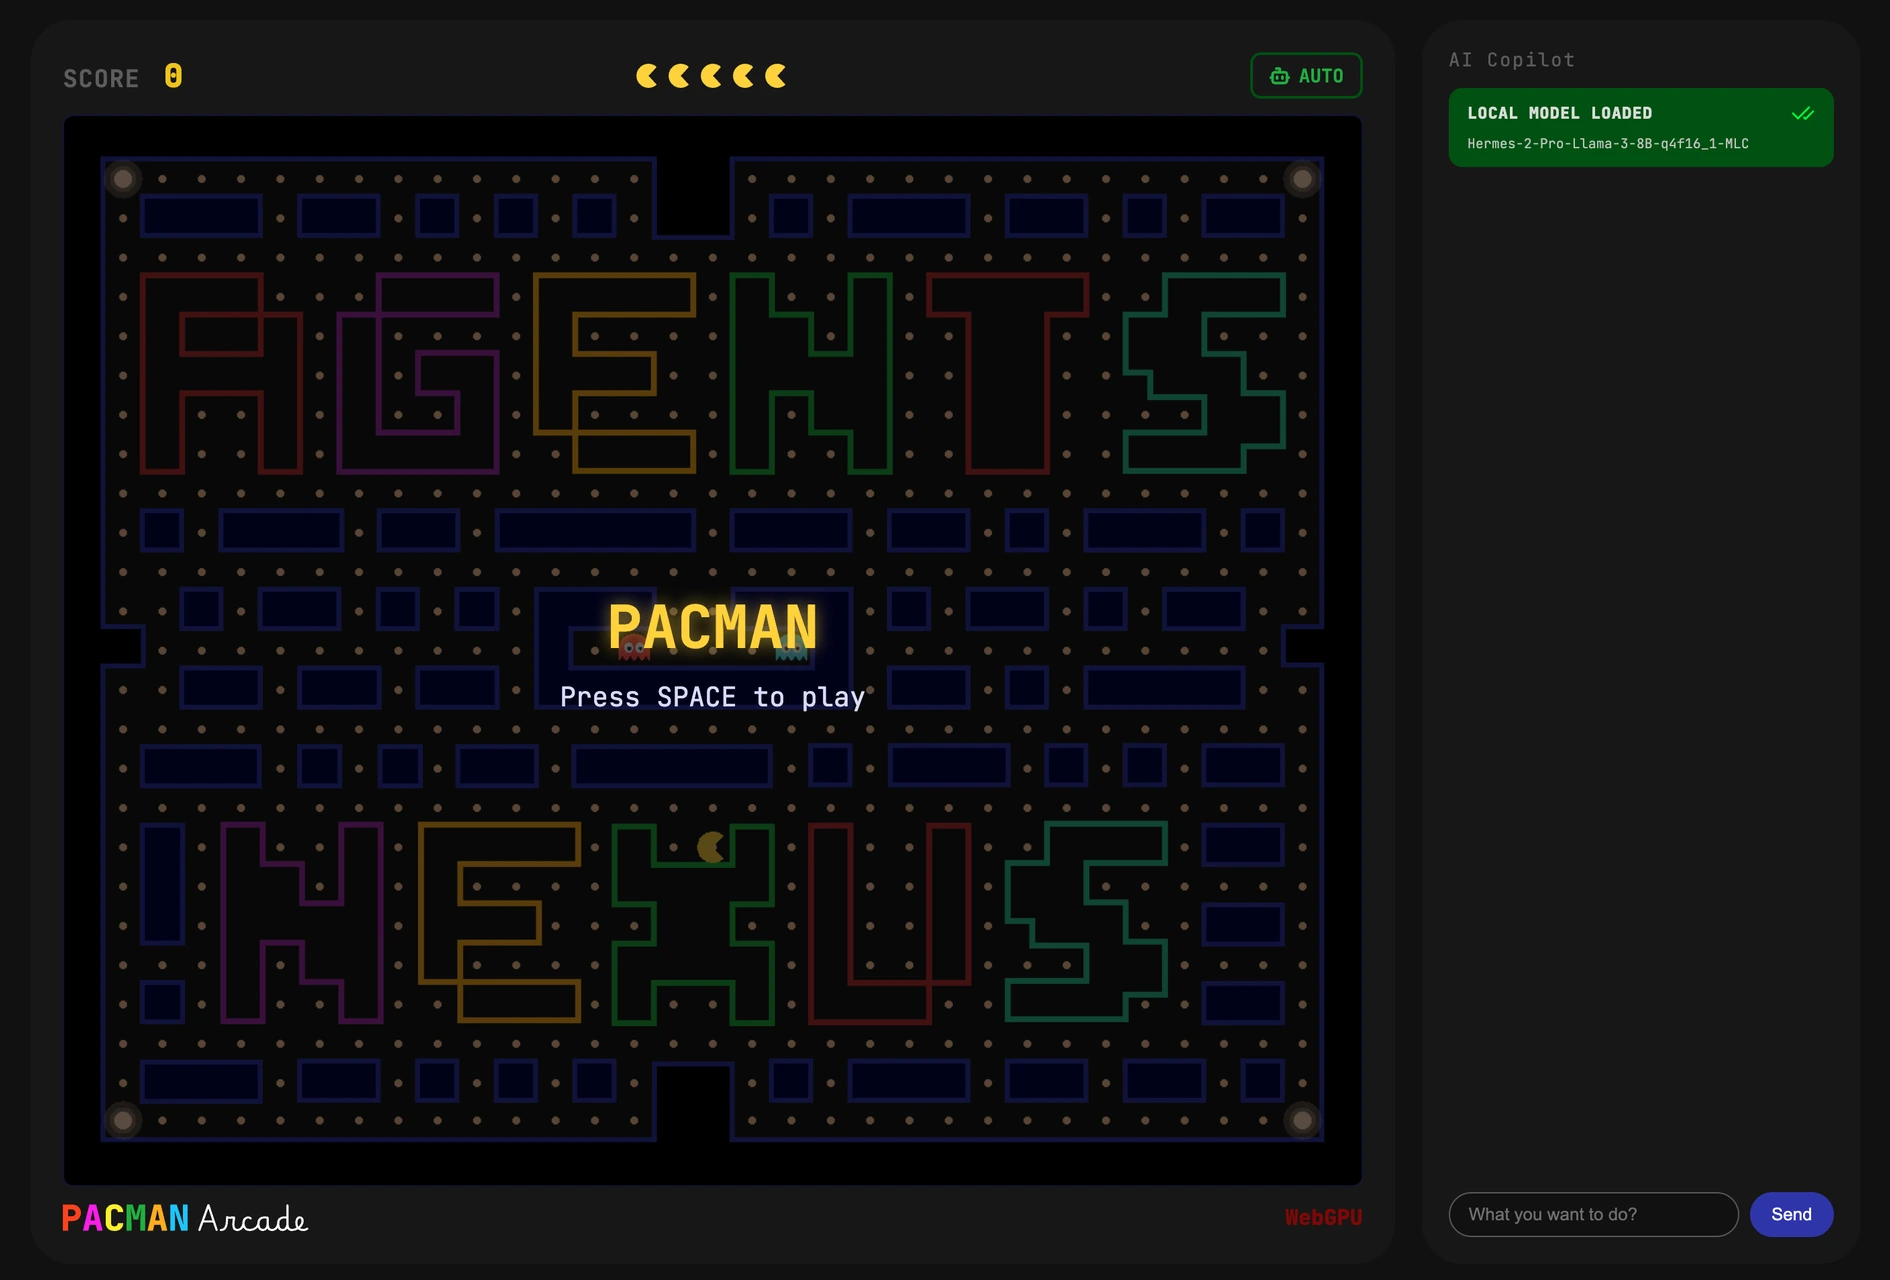Screen dimensions: 1890x1280
Task: Click the bottom-right corner power pellet
Action: pos(1302,1120)
